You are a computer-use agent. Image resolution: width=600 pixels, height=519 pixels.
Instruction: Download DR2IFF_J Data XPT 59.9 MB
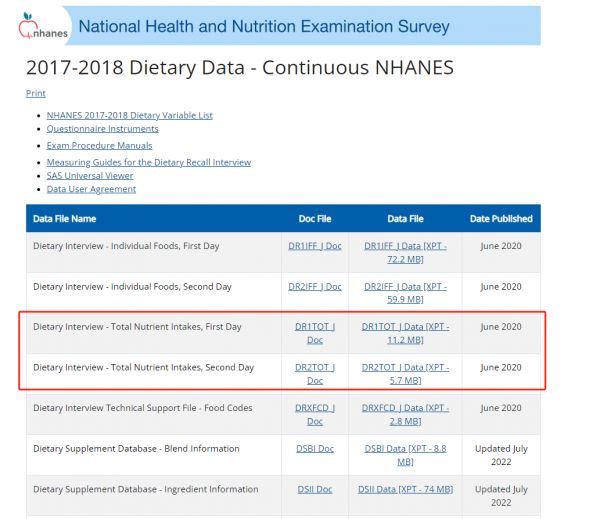[x=405, y=293]
